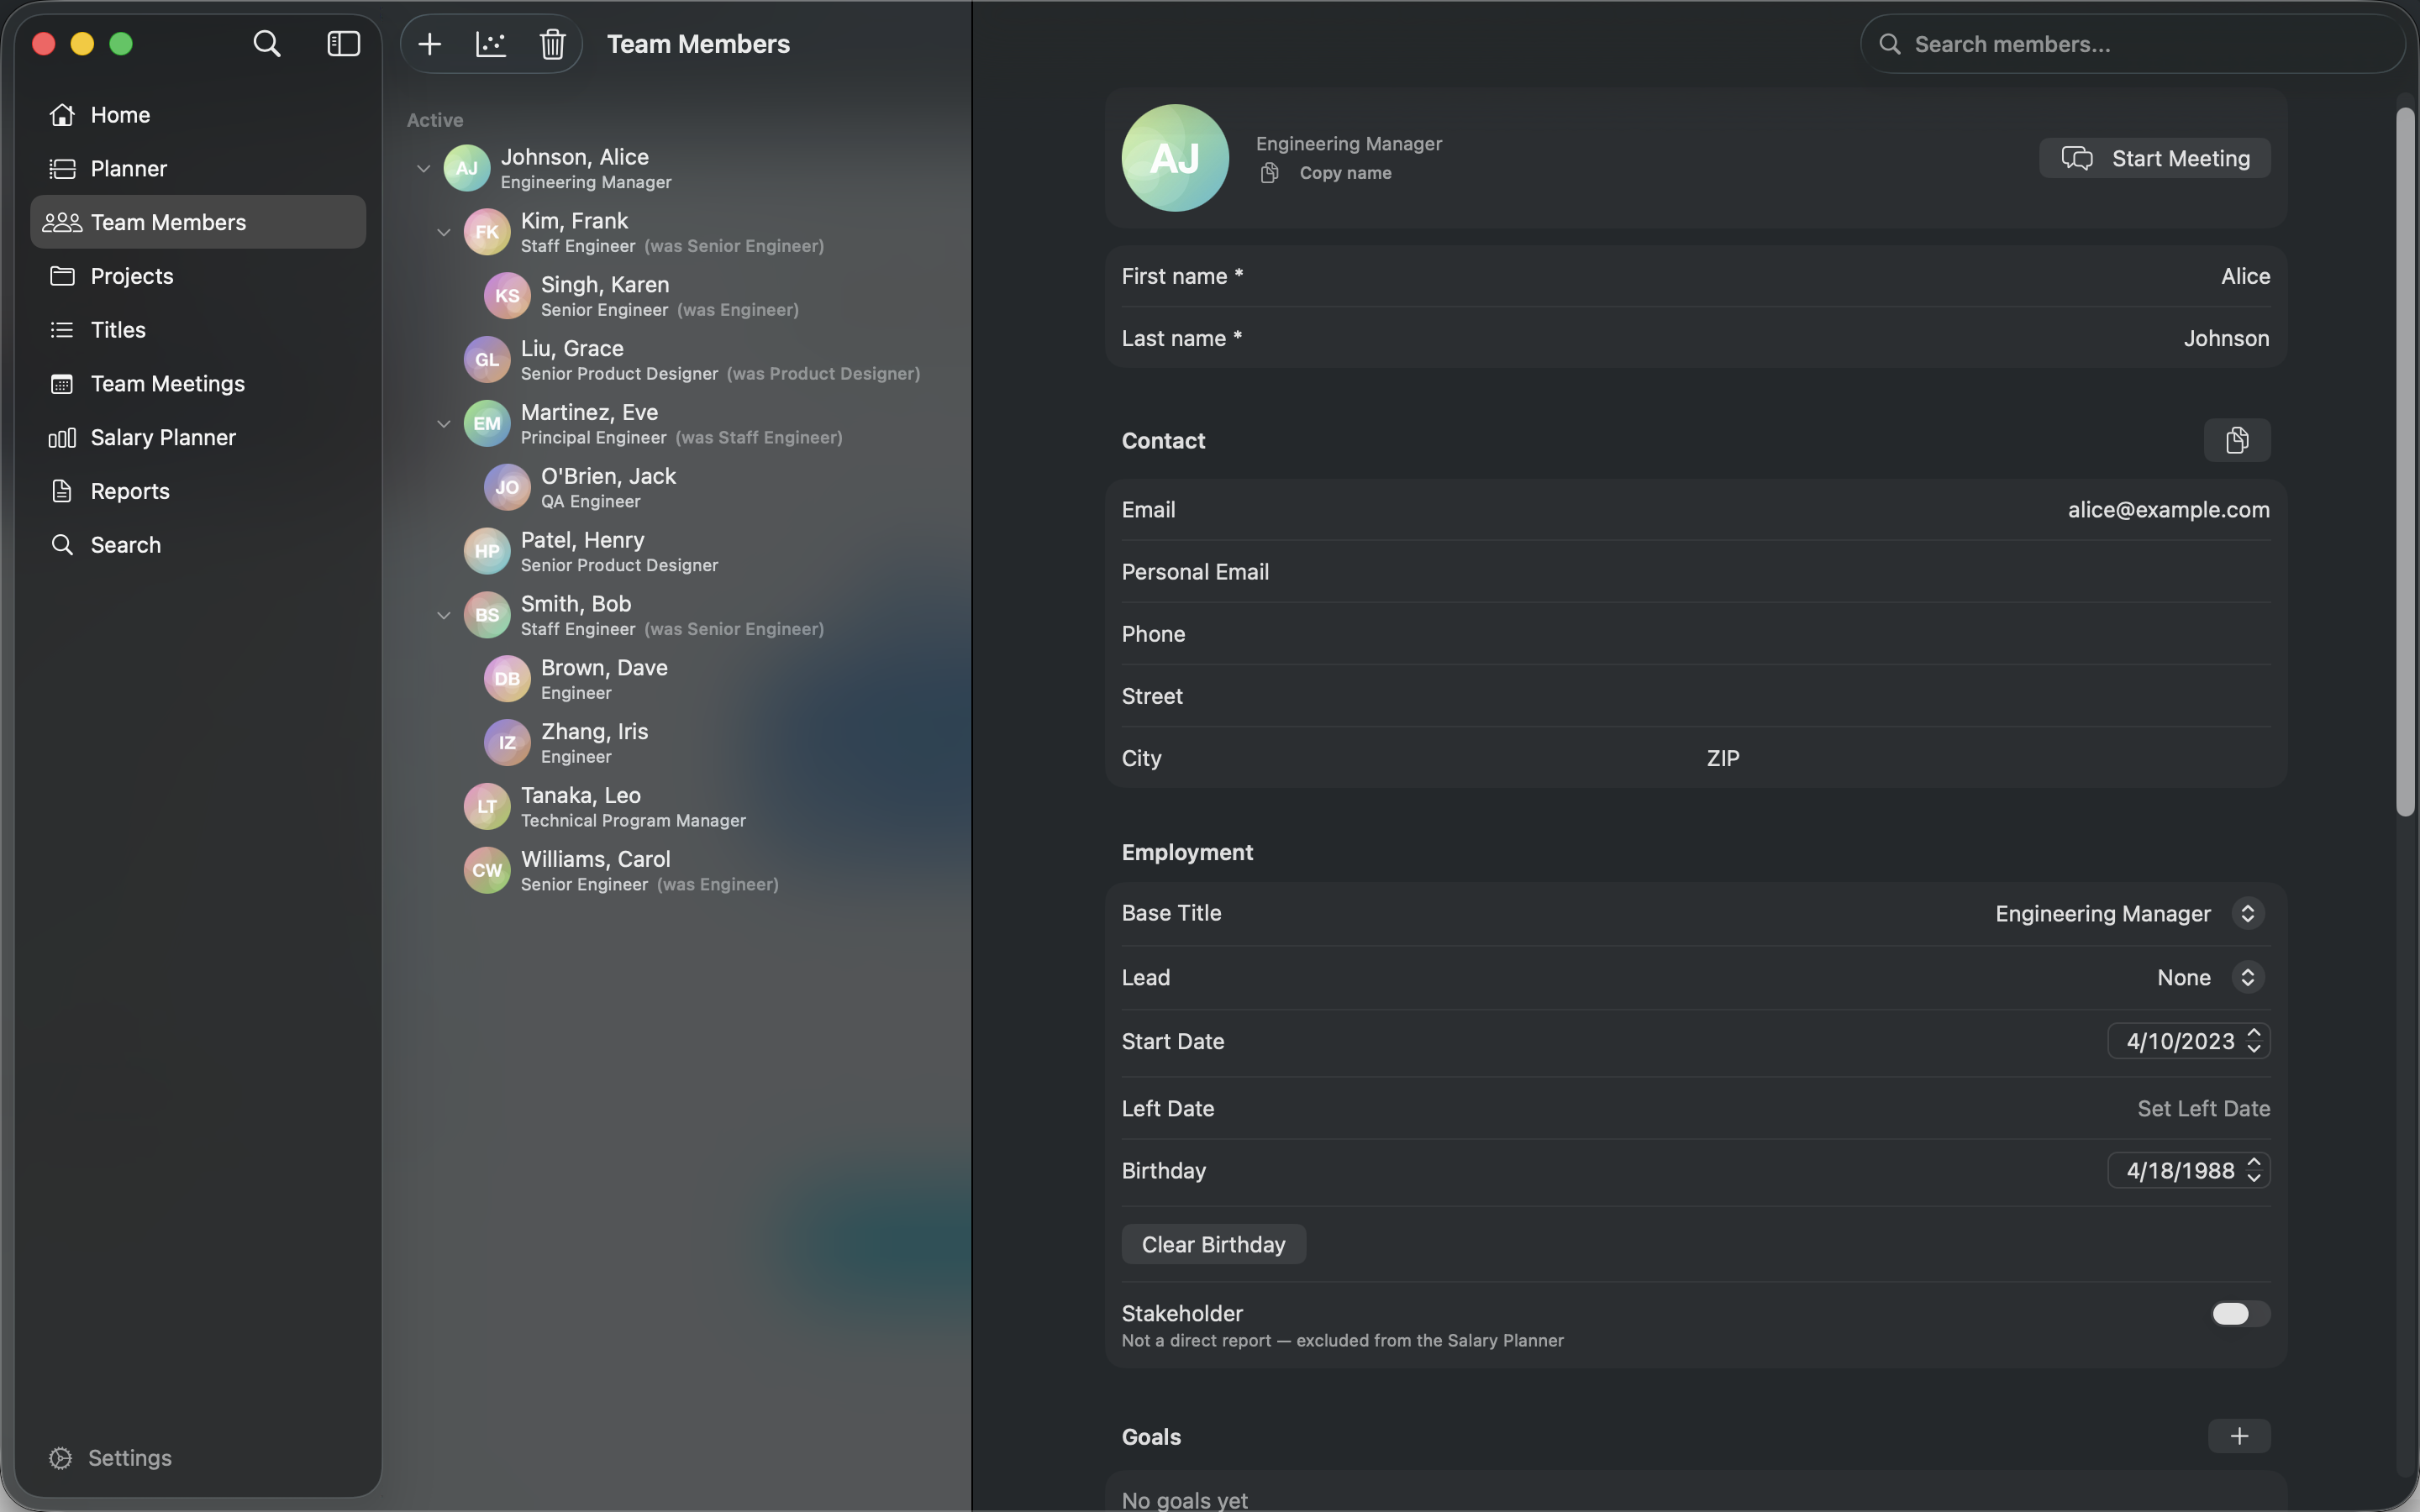Viewport: 2420px width, 1512px height.
Task: Edit the Last name field
Action: [1696, 338]
